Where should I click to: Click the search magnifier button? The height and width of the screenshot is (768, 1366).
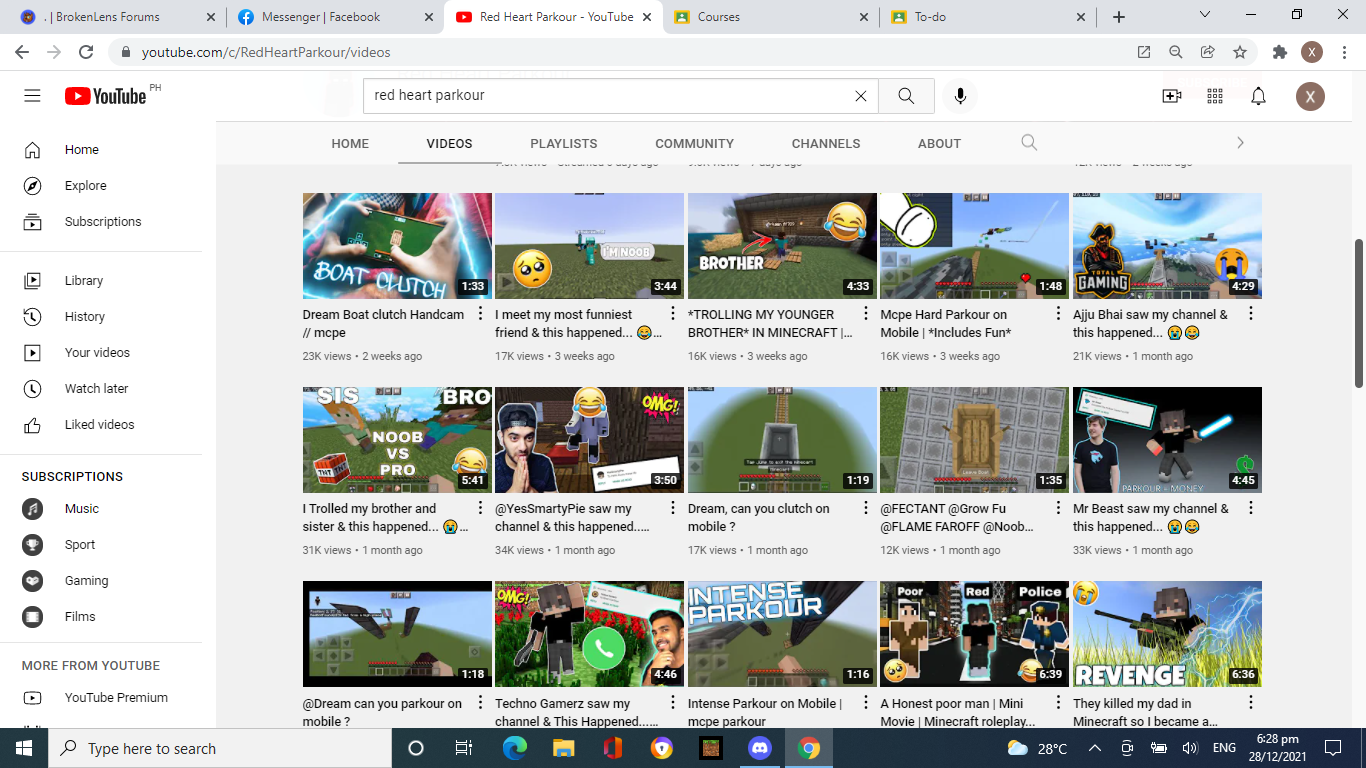click(x=906, y=96)
